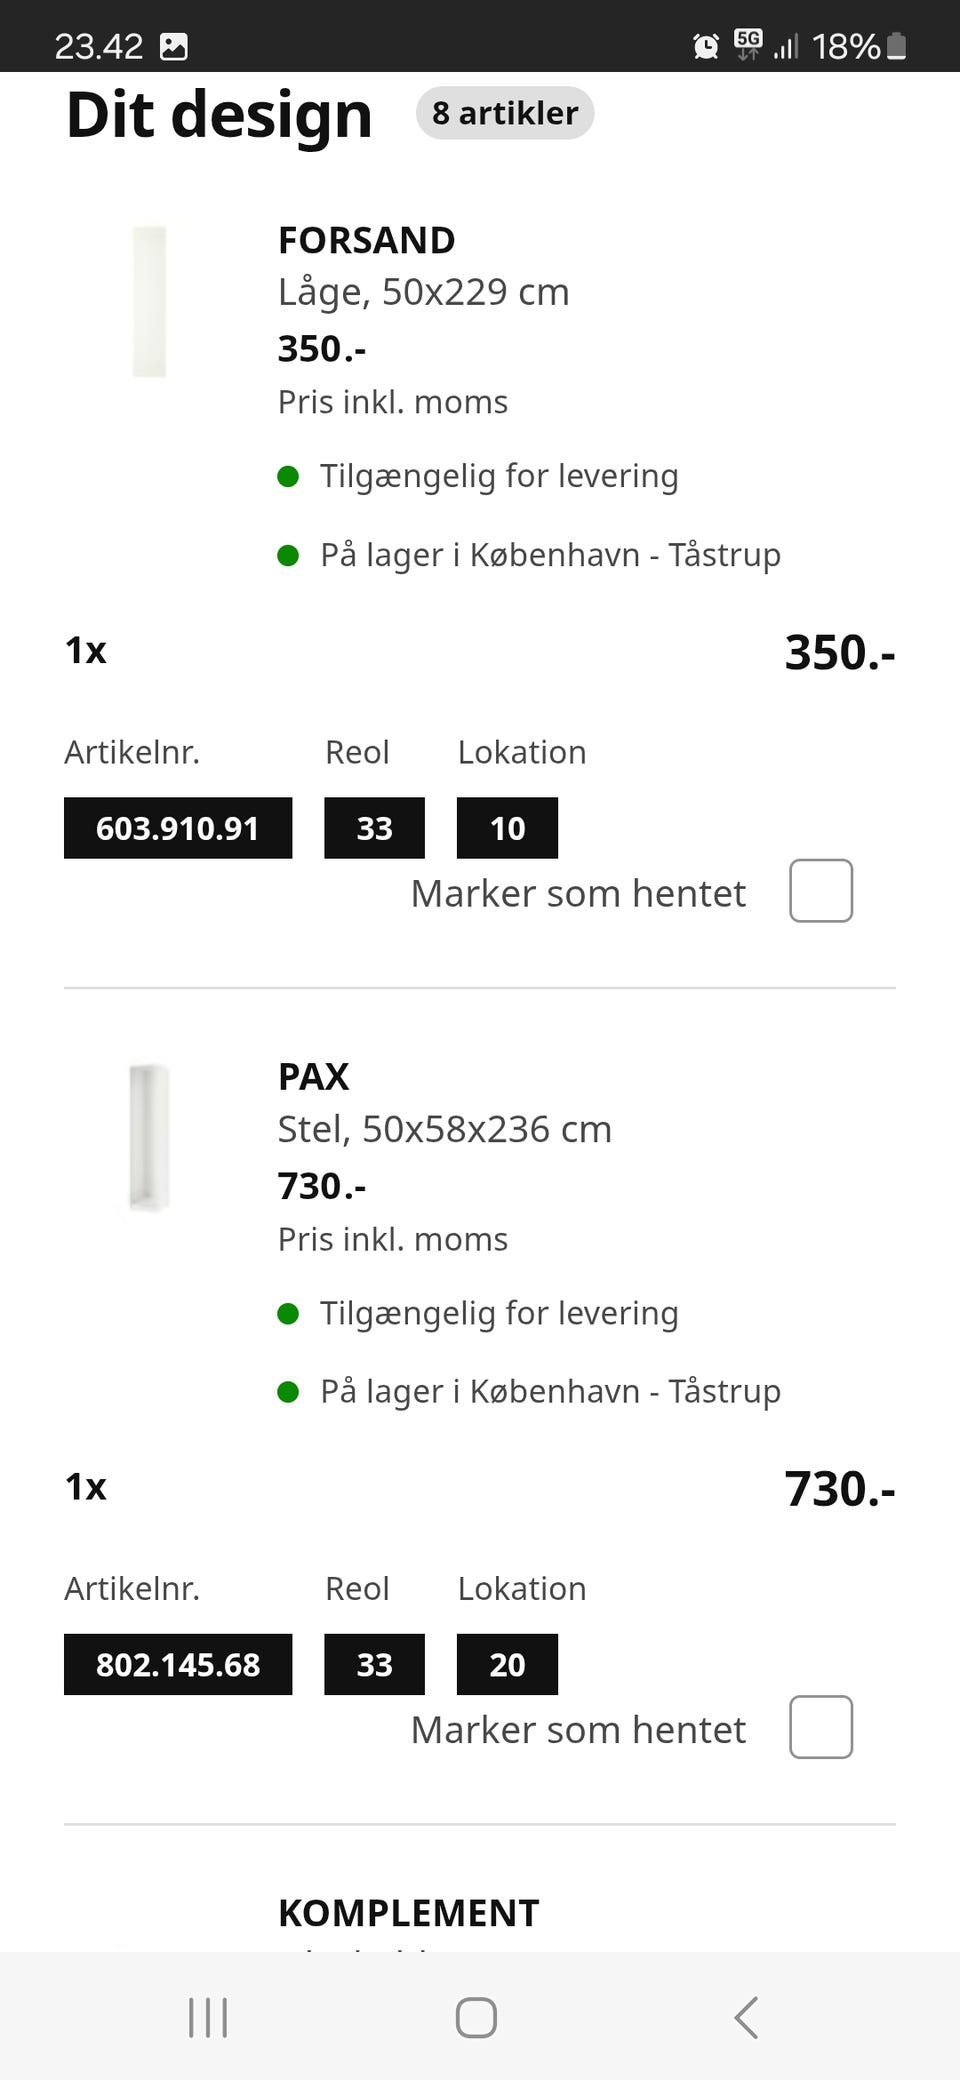The width and height of the screenshot is (960, 2080).
Task: Mark FORSAND door as collected
Action: click(820, 890)
